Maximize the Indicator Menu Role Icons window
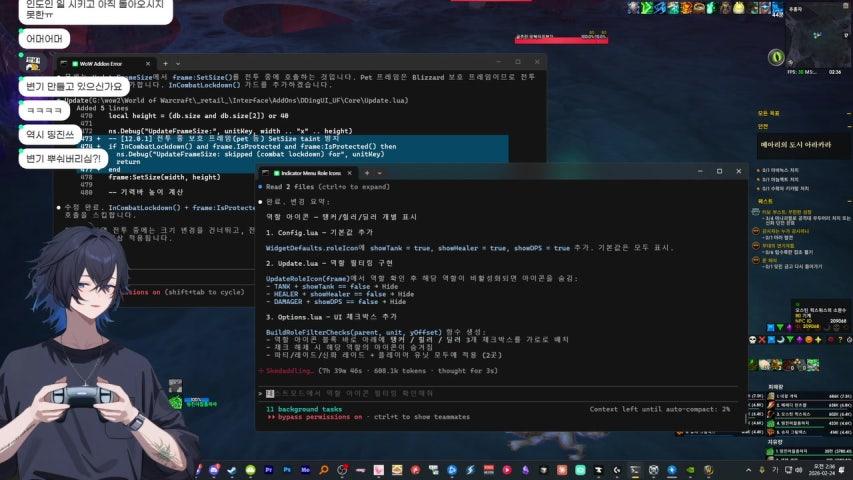Screen dimensions: 853x480 719,171
